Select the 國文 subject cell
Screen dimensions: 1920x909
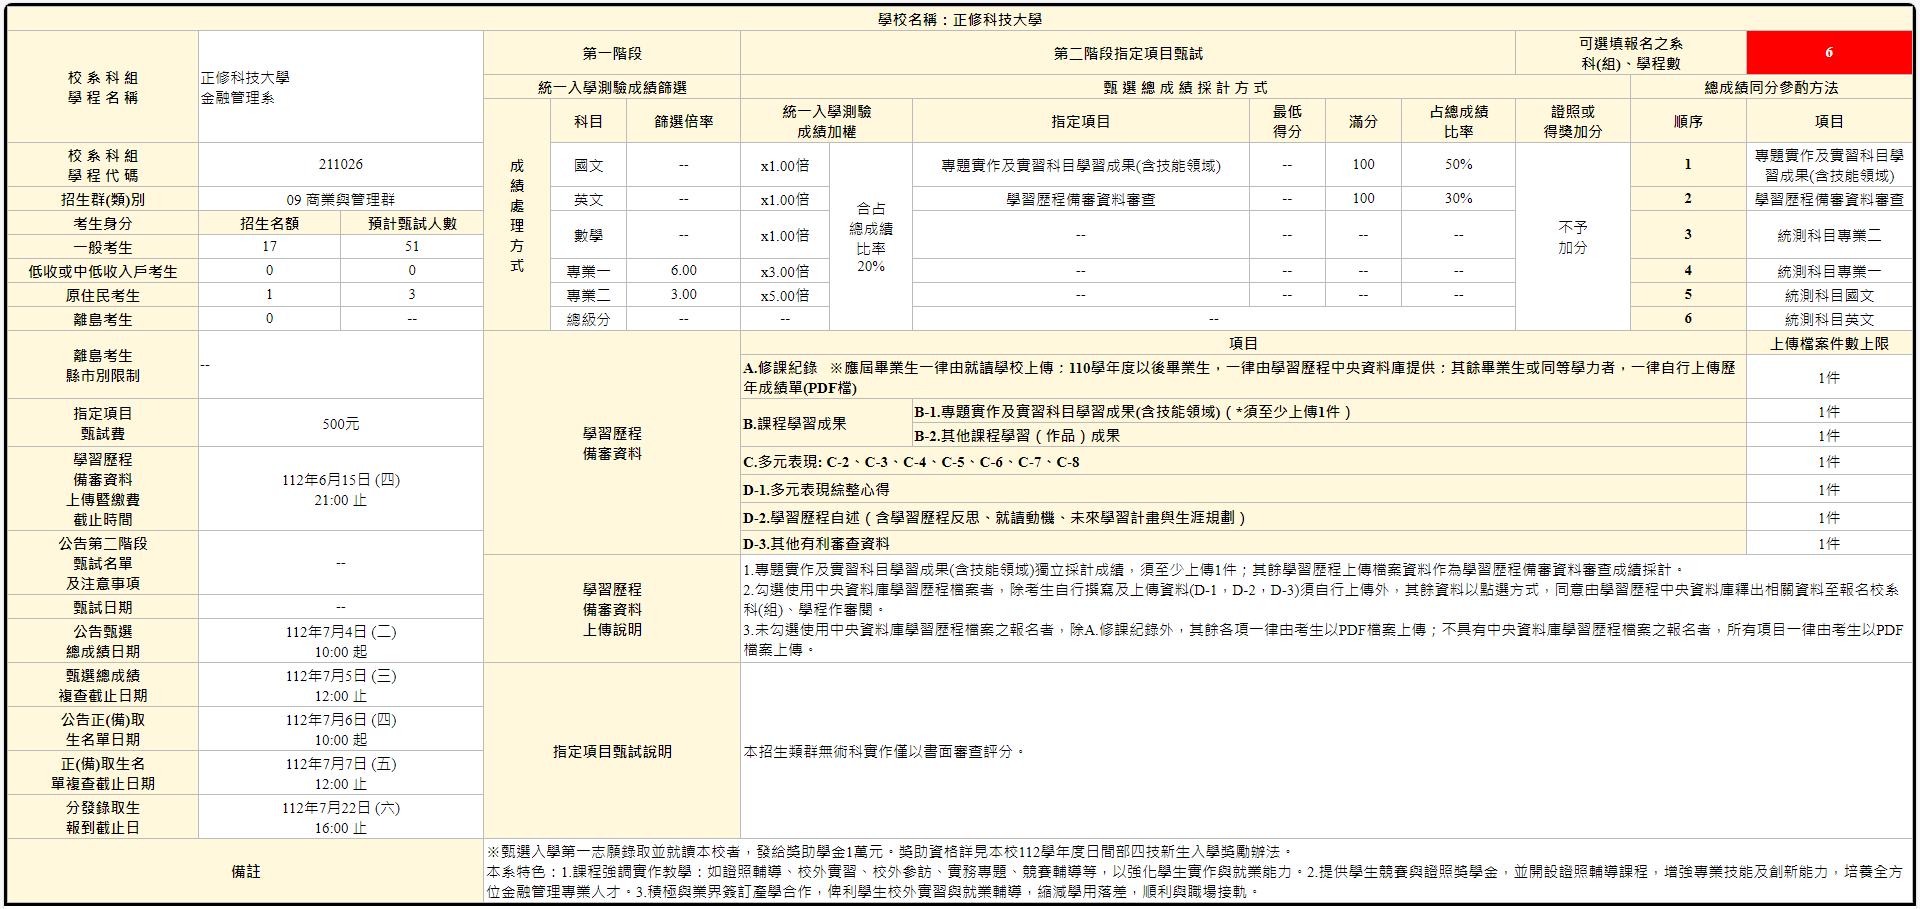588,165
